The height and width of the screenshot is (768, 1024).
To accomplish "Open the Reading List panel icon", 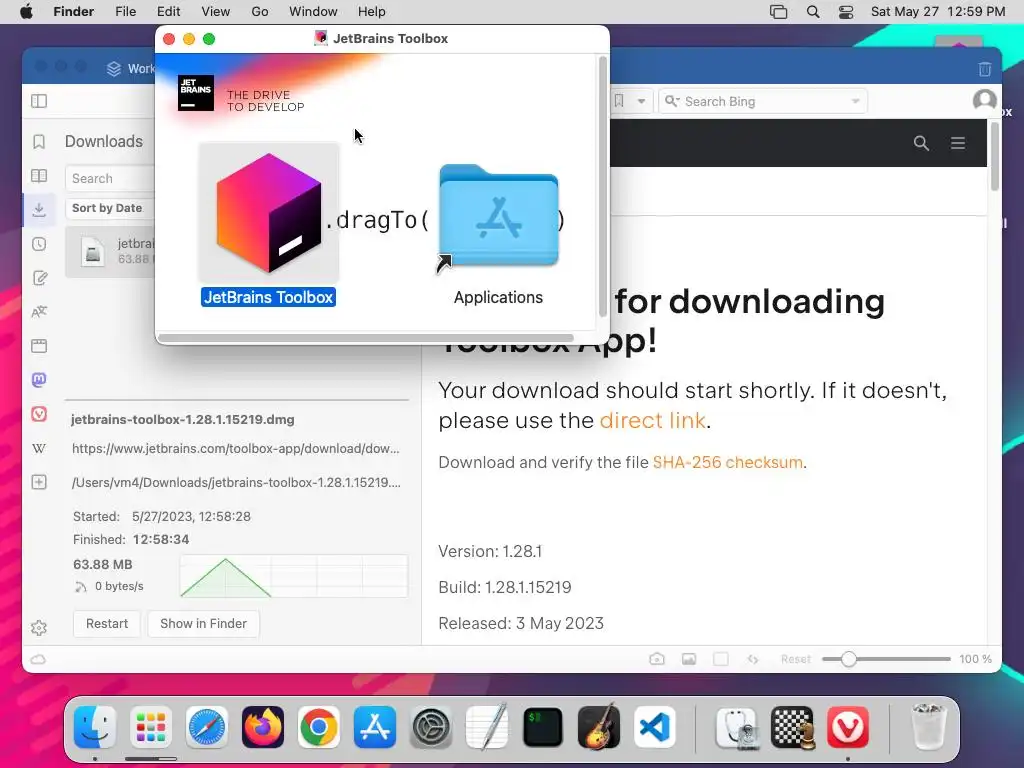I will click(39, 176).
